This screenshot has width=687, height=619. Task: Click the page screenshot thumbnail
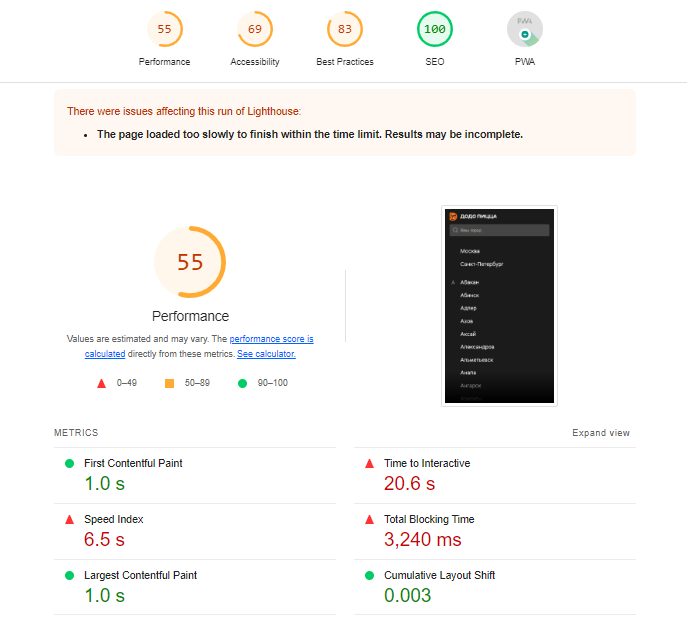500,305
